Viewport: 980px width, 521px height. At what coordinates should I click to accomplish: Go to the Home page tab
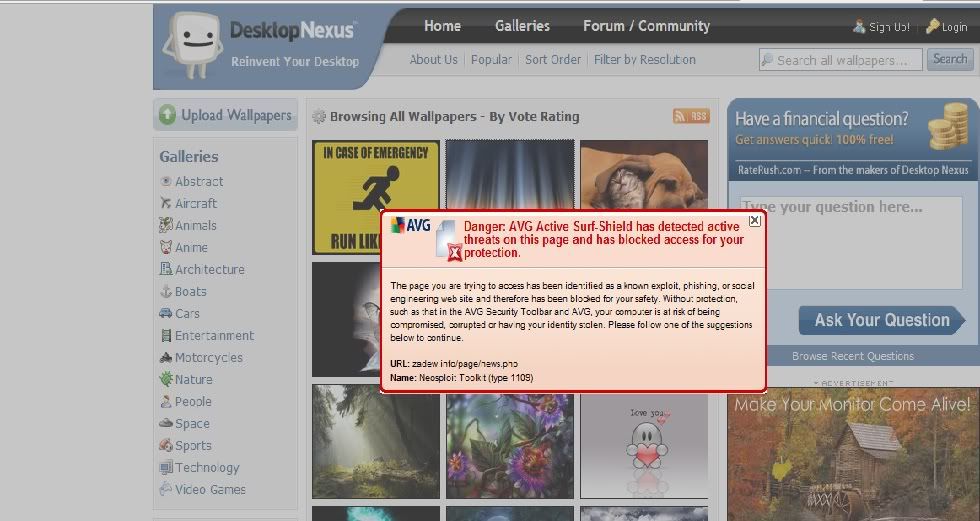(x=442, y=26)
